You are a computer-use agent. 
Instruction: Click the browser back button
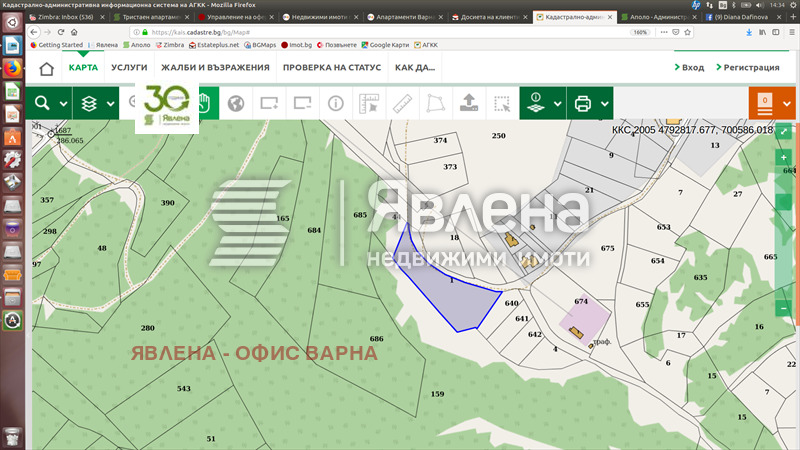click(34, 32)
